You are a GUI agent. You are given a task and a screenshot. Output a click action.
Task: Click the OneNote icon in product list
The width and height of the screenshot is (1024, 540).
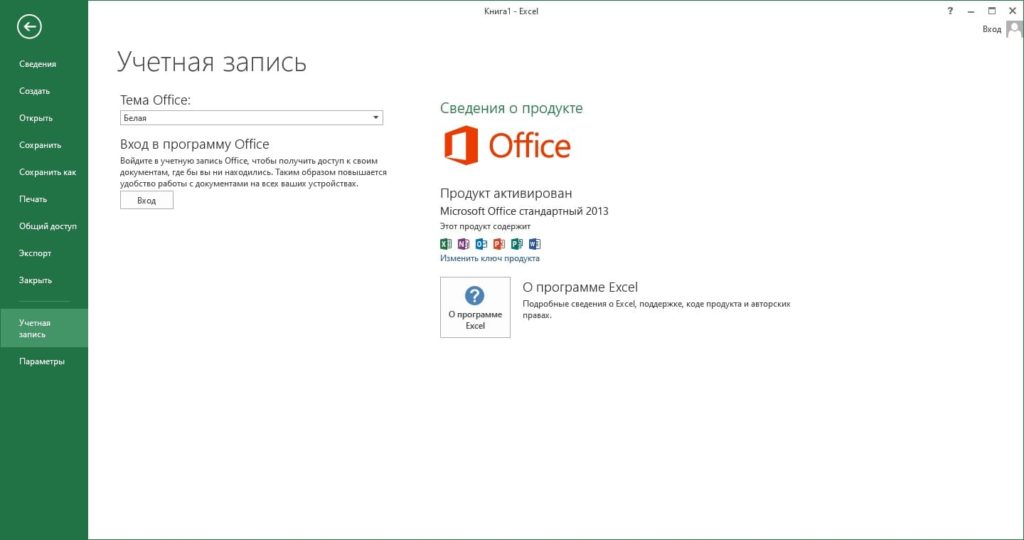coord(463,244)
